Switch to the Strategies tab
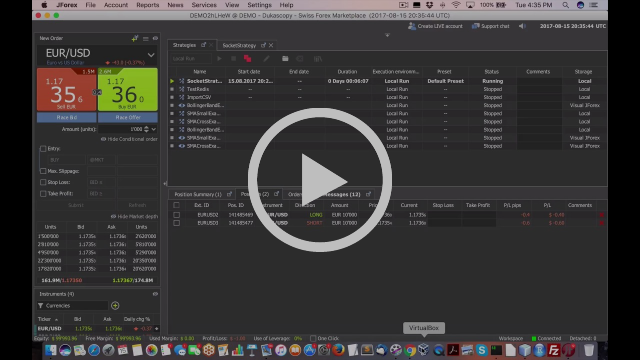This screenshot has width=640, height=360. 184,45
